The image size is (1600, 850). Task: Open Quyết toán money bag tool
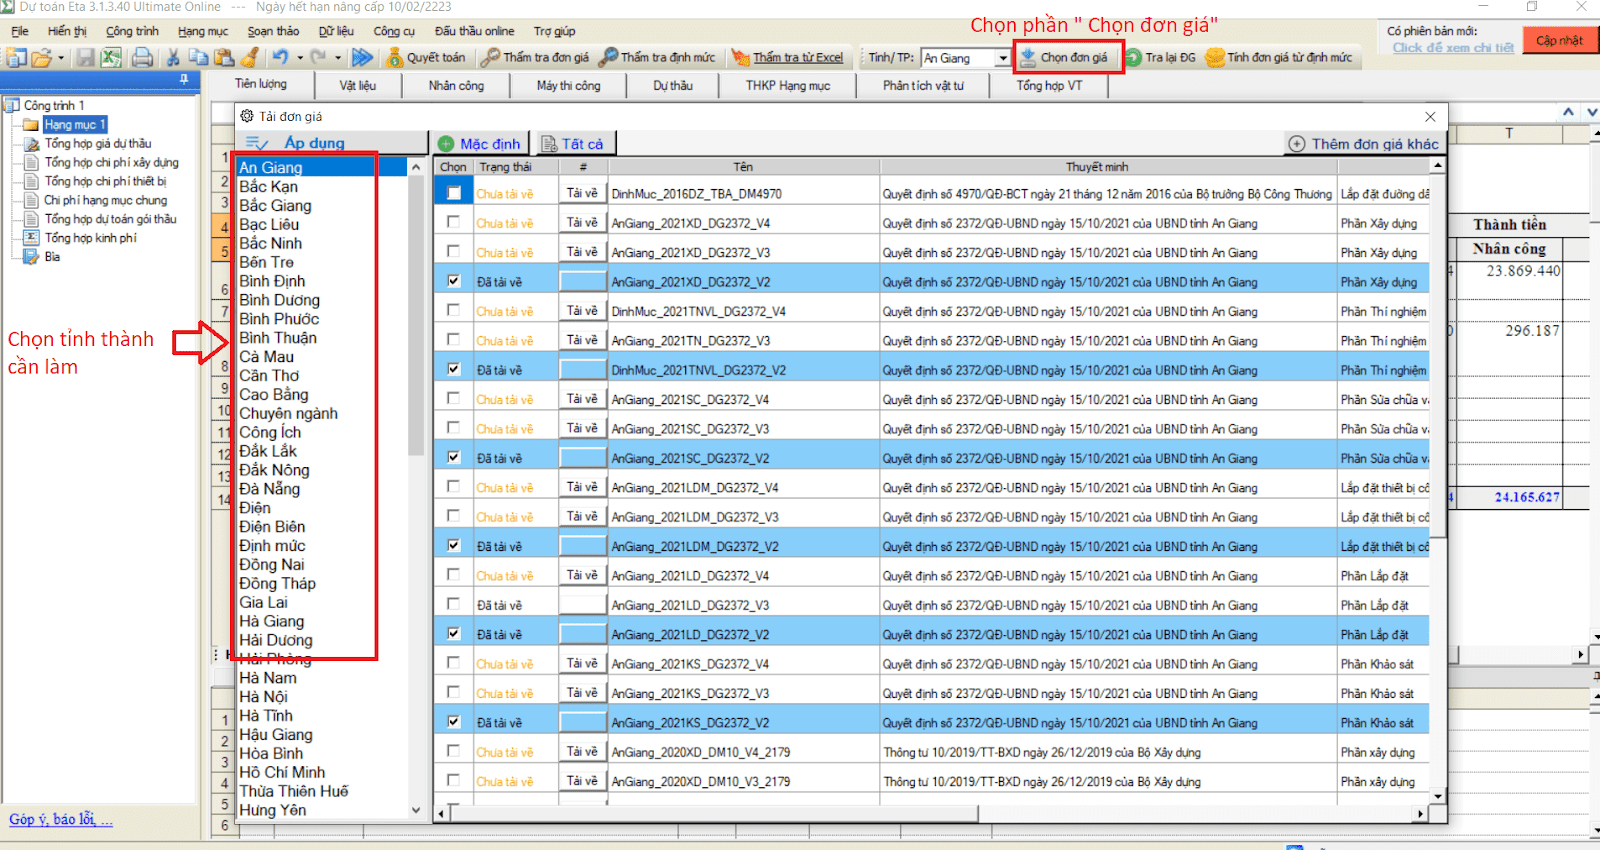click(x=426, y=58)
